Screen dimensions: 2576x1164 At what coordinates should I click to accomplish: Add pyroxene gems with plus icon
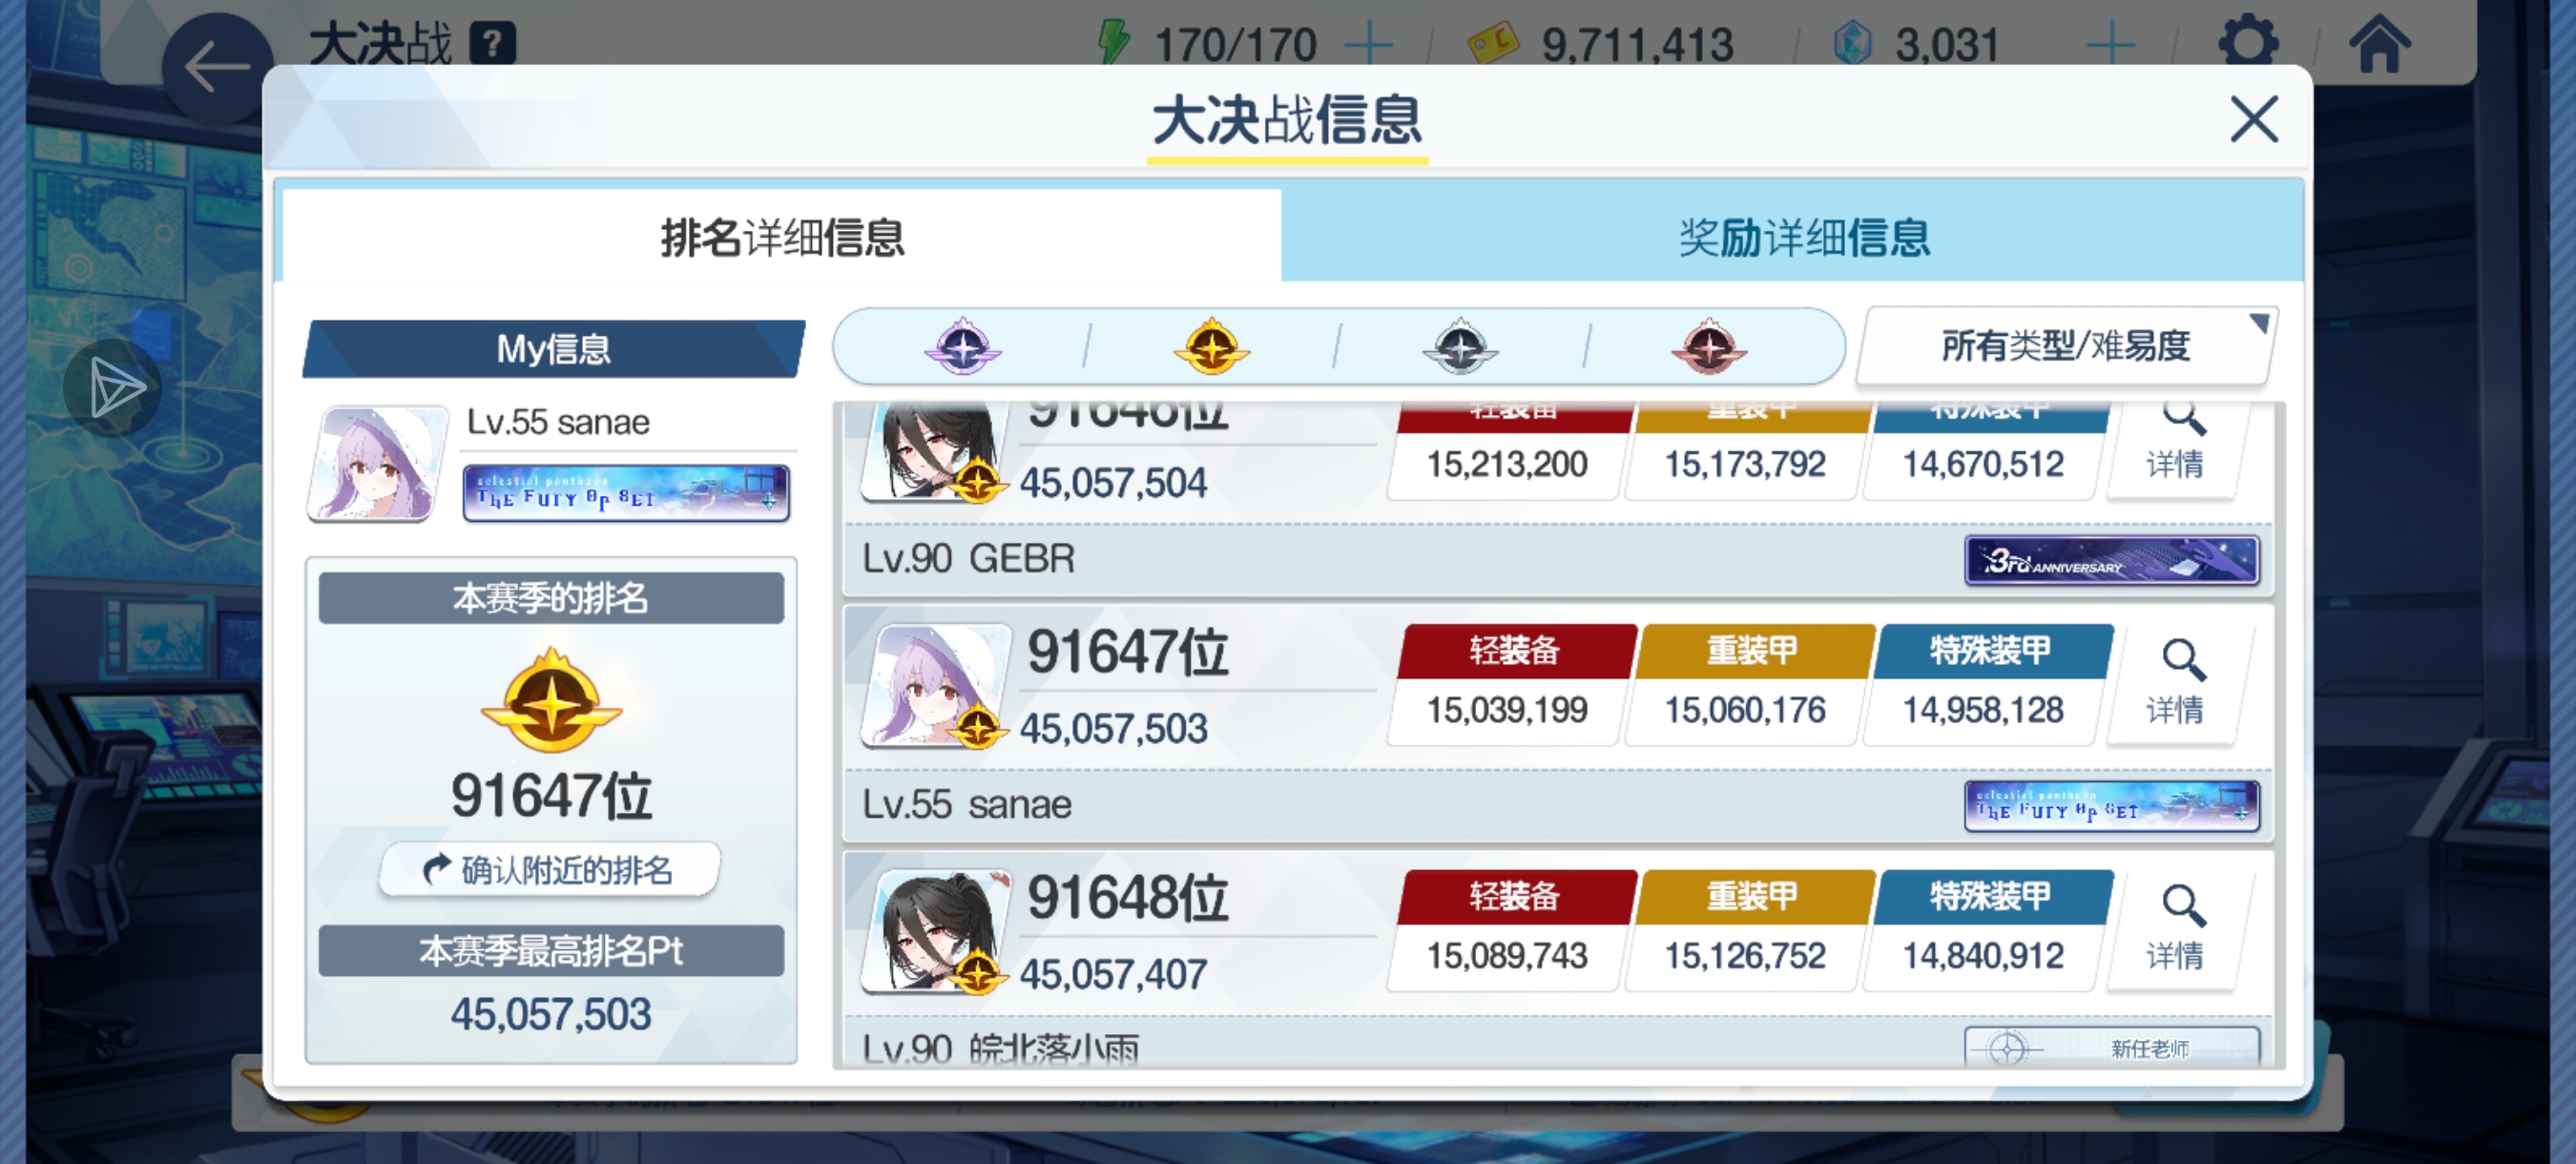click(2110, 44)
